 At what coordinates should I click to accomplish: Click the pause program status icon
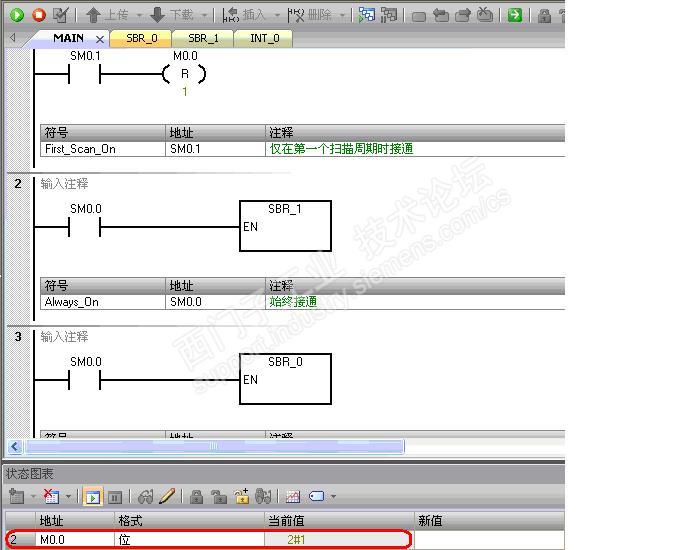389,15
